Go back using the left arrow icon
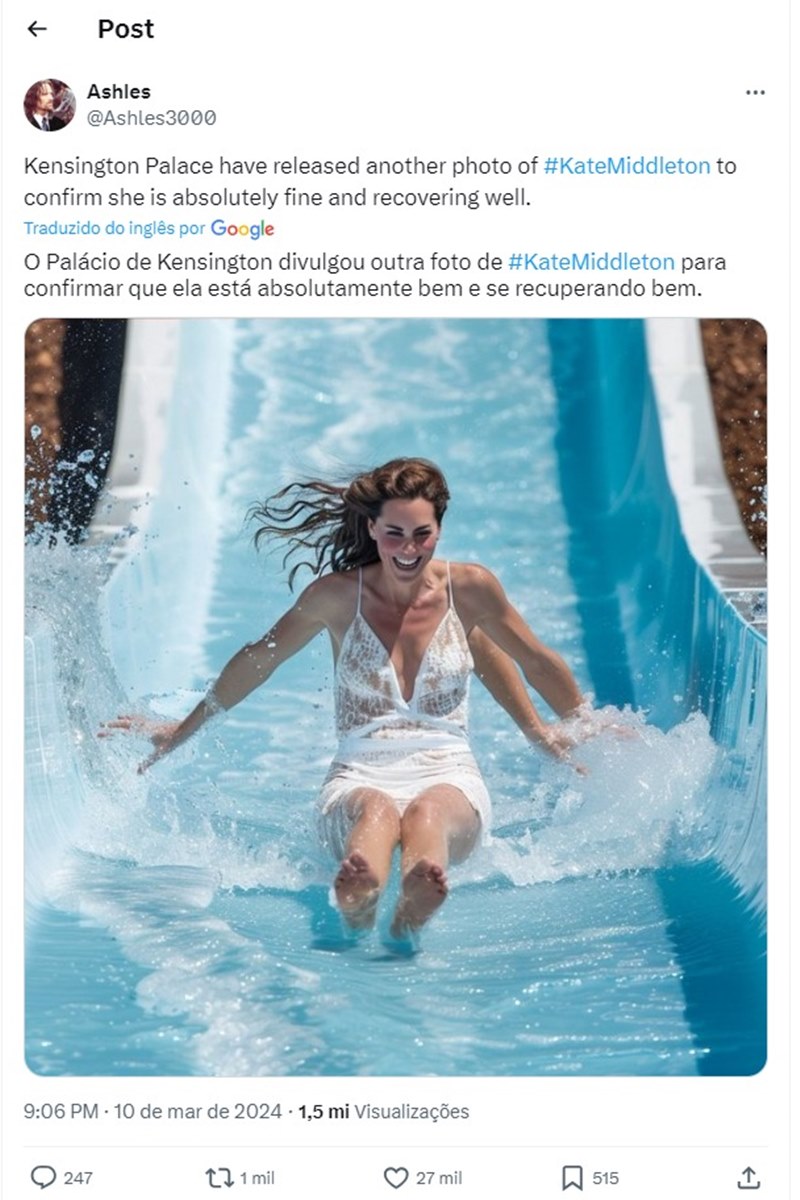 click(x=37, y=29)
